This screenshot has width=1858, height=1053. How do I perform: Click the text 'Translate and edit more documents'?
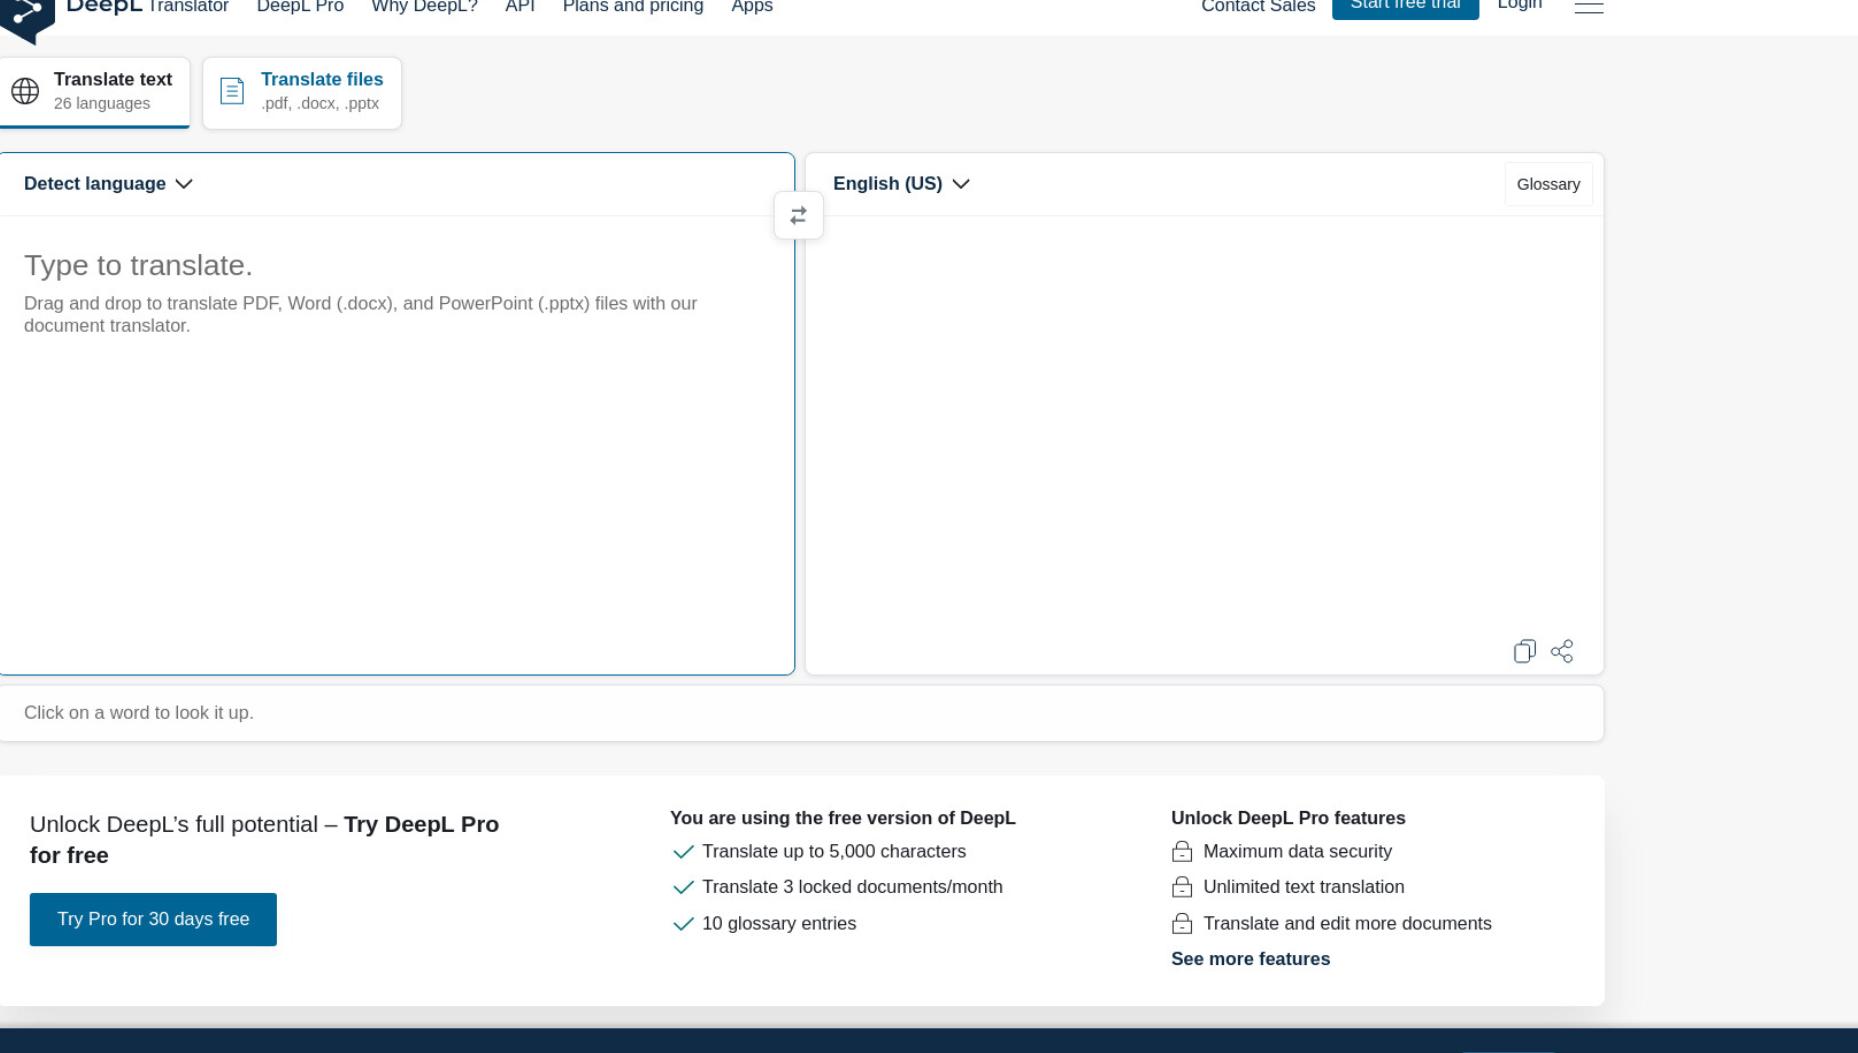pos(1347,923)
